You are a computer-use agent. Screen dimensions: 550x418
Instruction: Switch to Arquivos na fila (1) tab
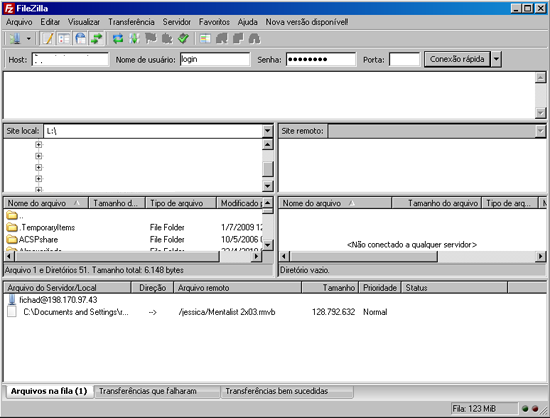pos(49,391)
